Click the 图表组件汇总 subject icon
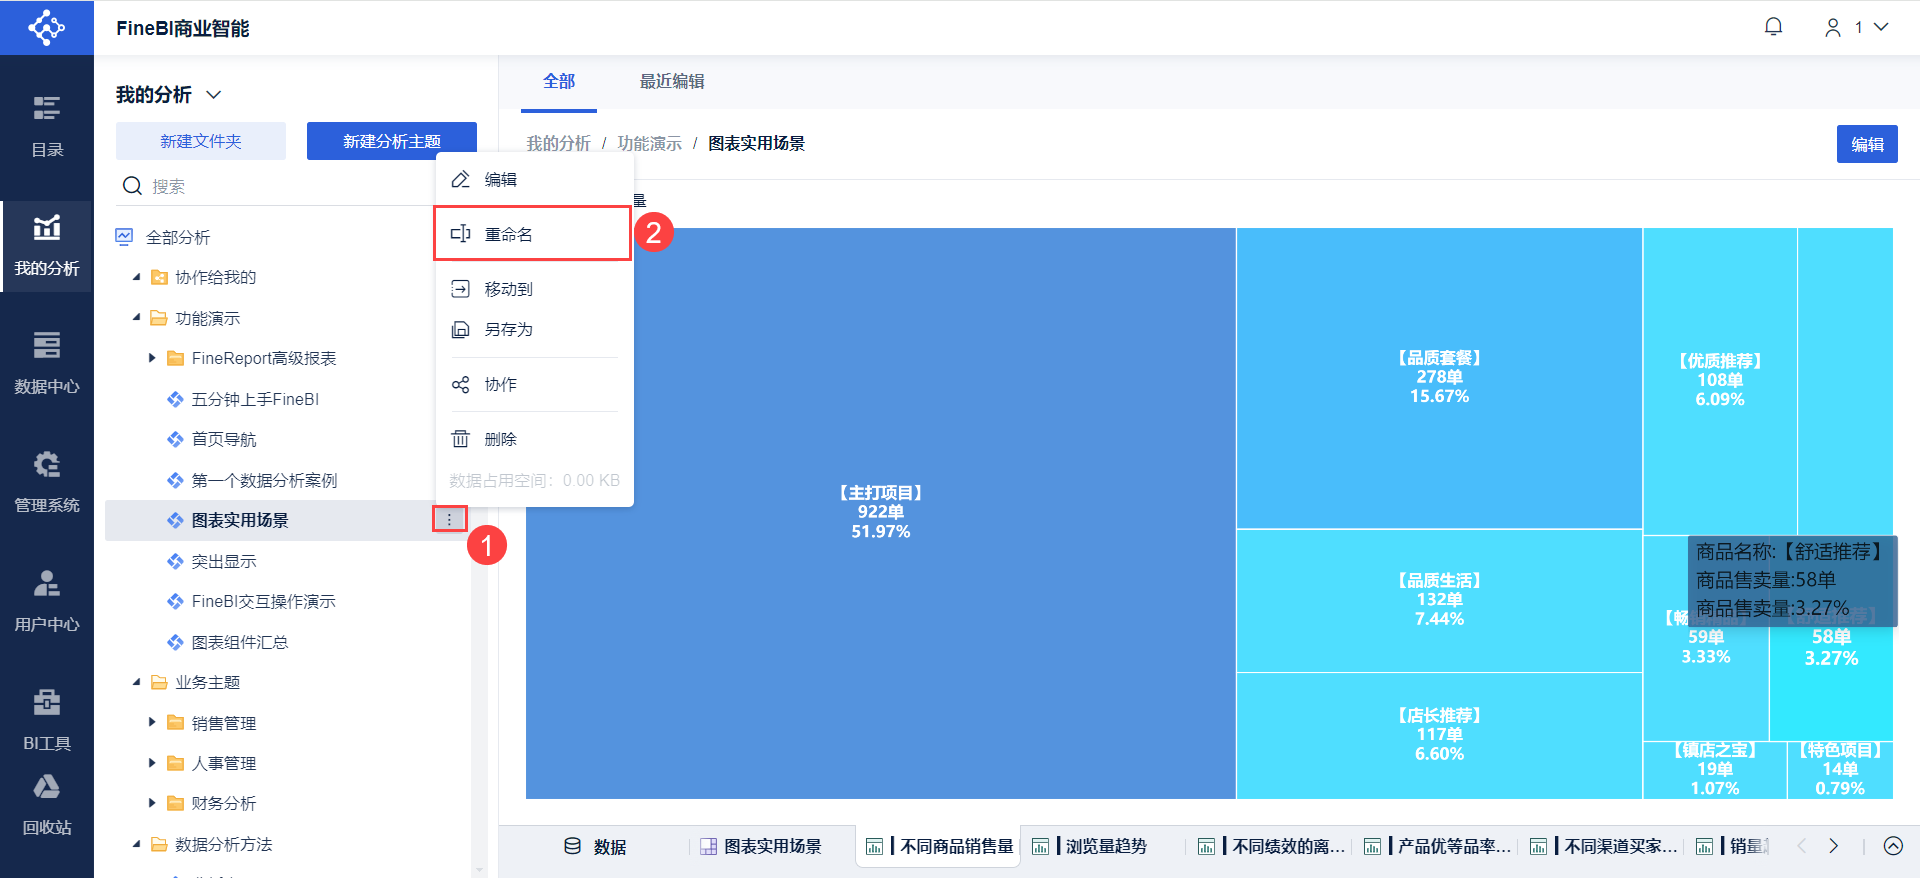Image resolution: width=1920 pixels, height=878 pixels. point(175,642)
